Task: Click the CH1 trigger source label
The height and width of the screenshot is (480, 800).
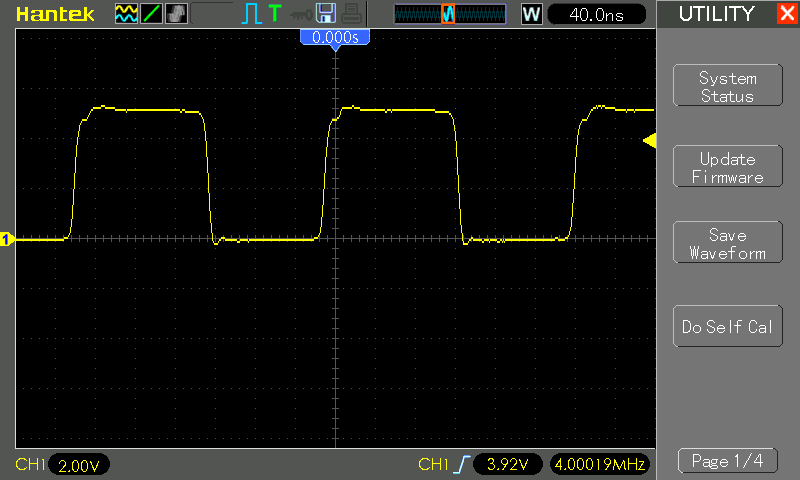Action: pyautogui.click(x=433, y=464)
